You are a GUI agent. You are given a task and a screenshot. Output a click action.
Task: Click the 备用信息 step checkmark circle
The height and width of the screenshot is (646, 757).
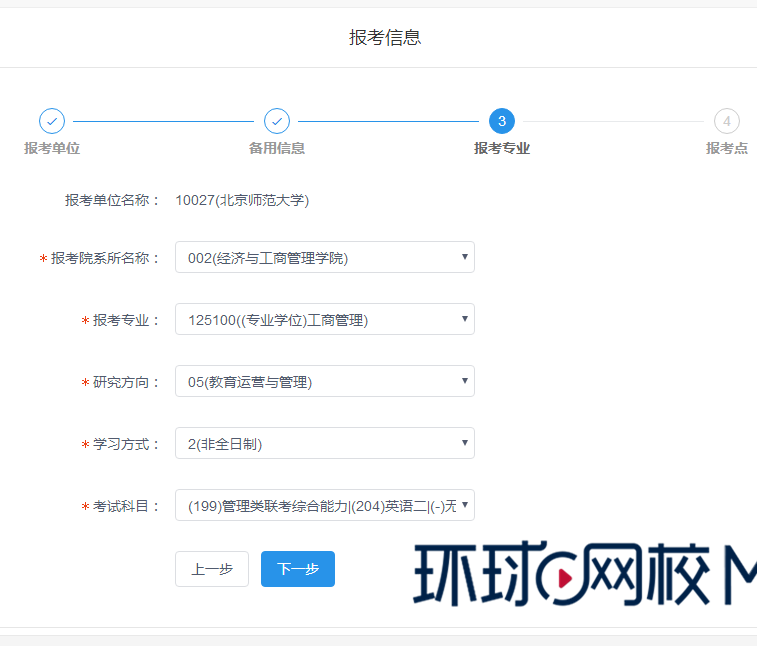277,121
